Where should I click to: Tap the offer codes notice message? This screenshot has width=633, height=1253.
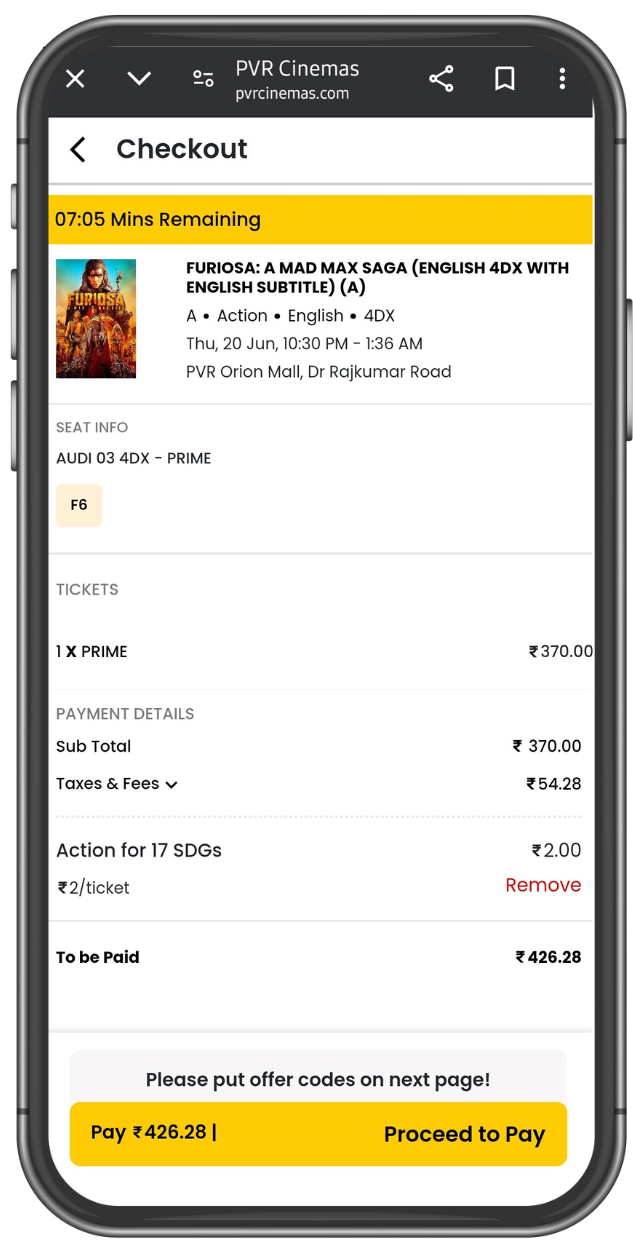click(x=318, y=1080)
